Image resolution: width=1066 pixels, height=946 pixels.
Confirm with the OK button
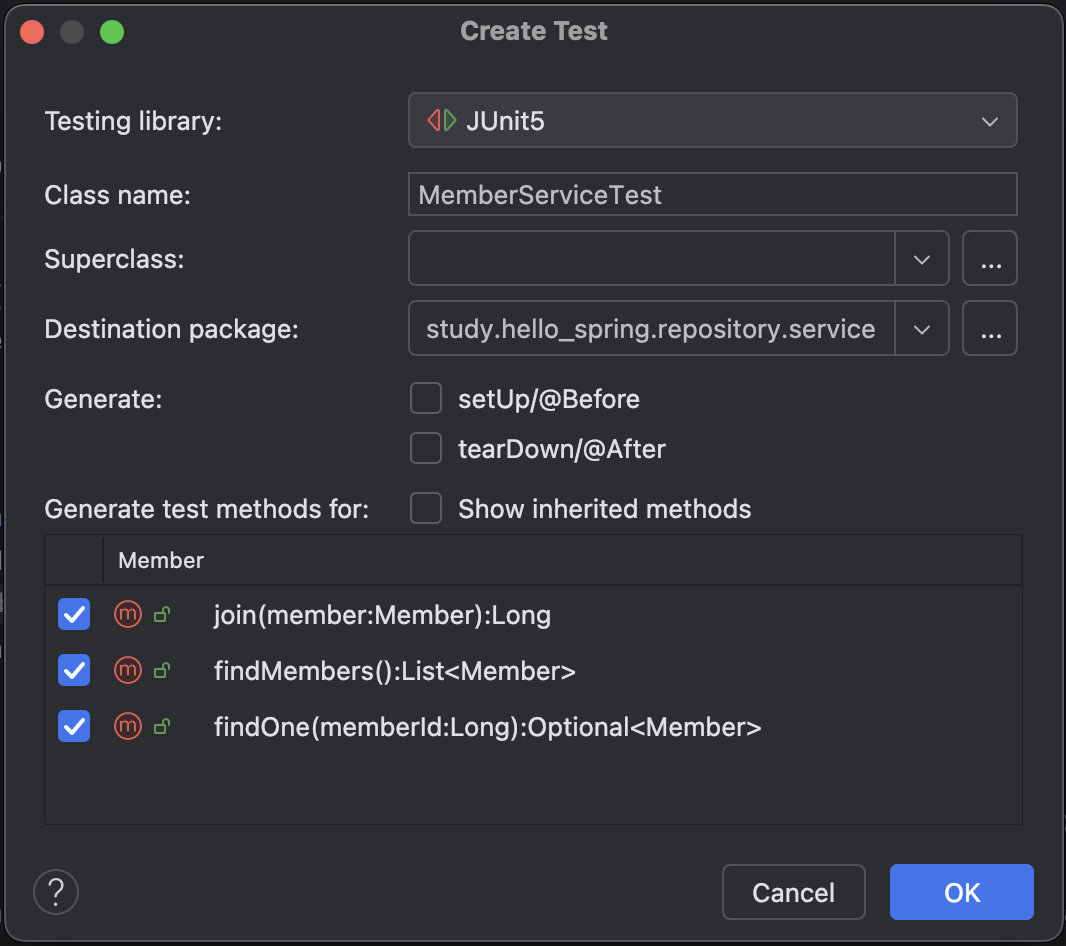tap(962, 892)
